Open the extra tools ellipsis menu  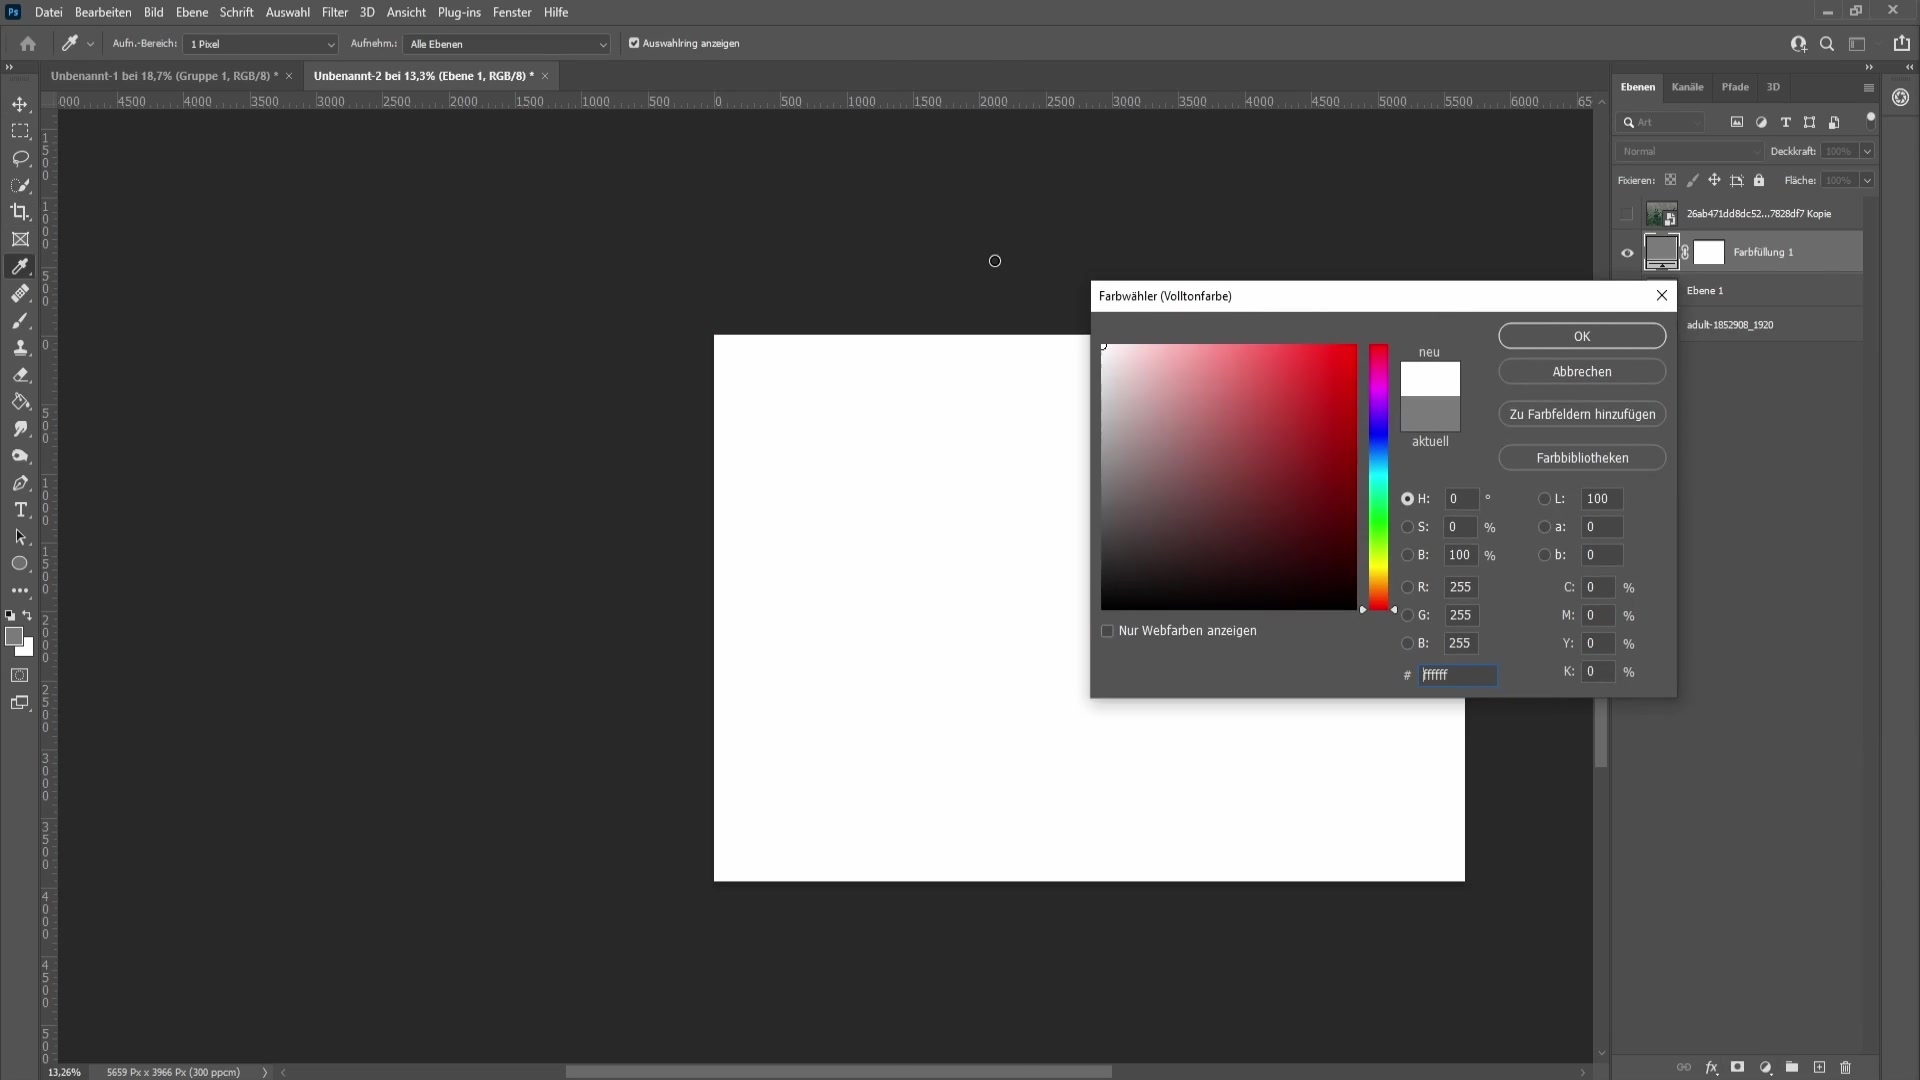tap(20, 591)
